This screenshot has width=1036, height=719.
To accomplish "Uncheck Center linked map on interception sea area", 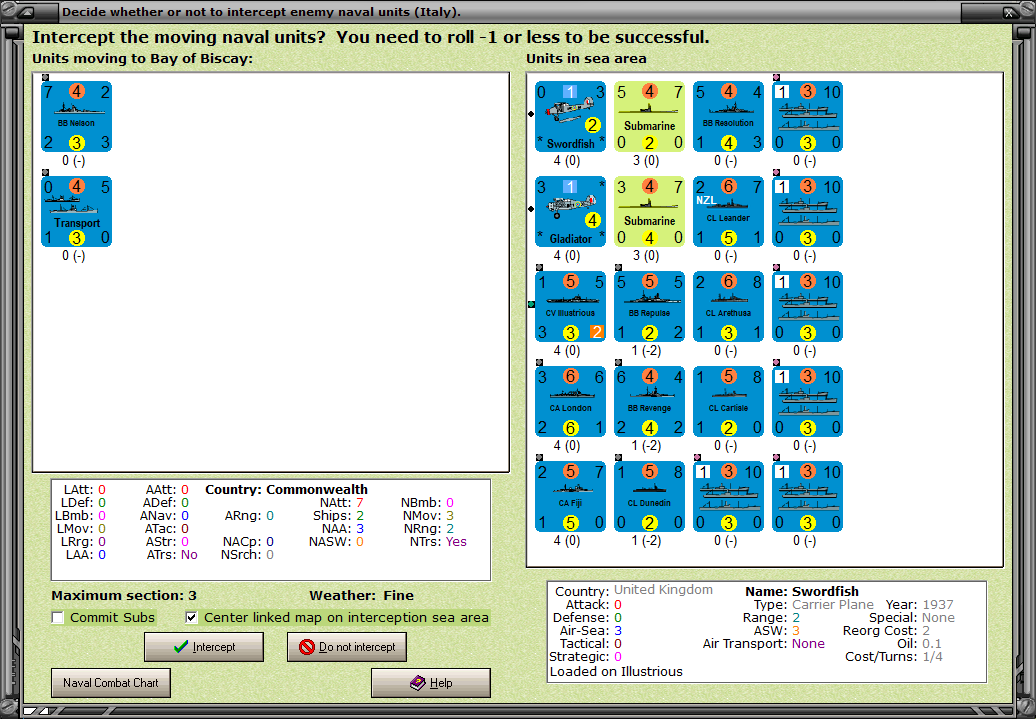I will [x=192, y=618].
